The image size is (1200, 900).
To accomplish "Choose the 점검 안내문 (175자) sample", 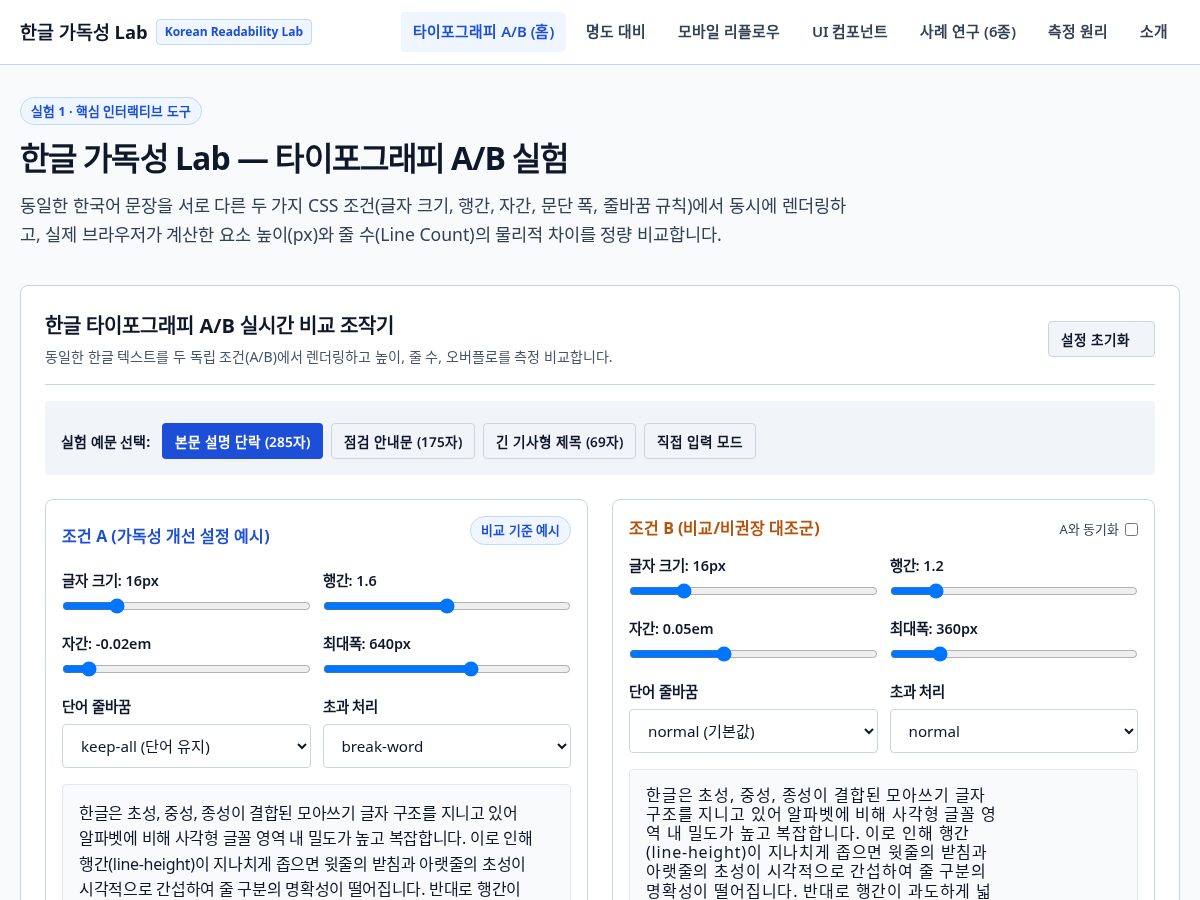I will point(403,441).
